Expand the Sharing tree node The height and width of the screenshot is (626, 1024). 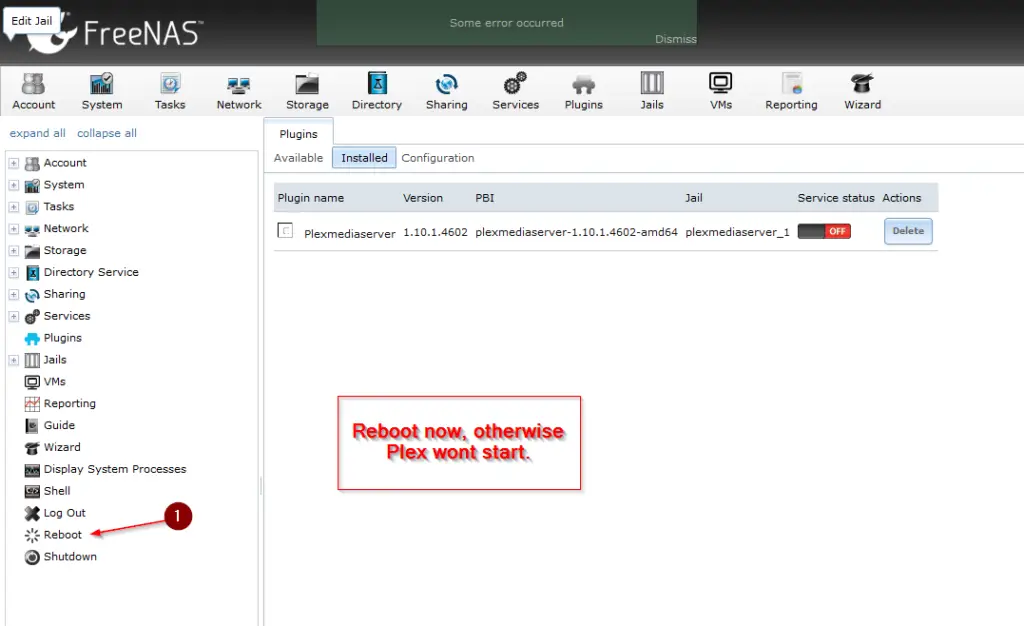(14, 294)
